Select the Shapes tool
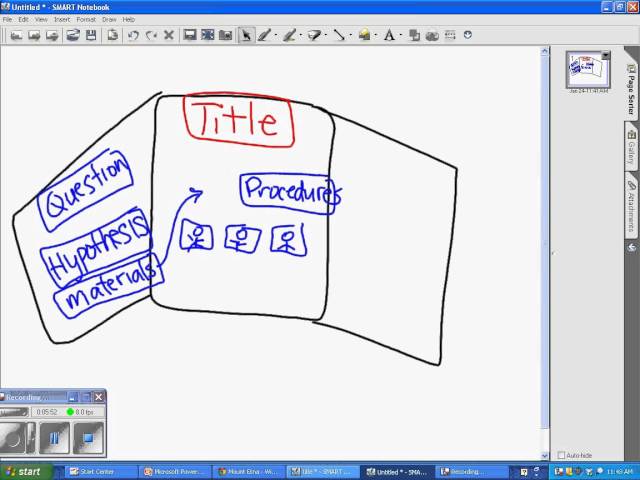This screenshot has height=480, width=640. click(x=364, y=36)
